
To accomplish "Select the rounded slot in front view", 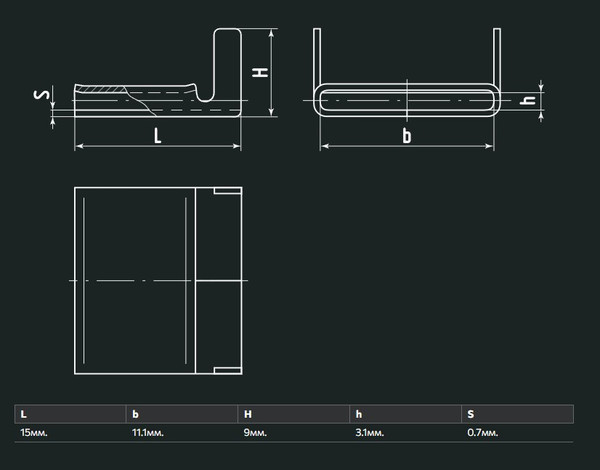I will pyautogui.click(x=406, y=101).
